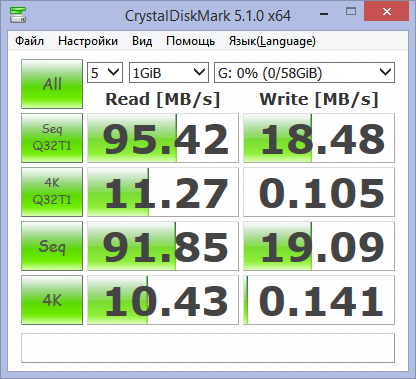Start the plain Seq test
Viewport: 416px width, 379px height.
click(x=52, y=246)
